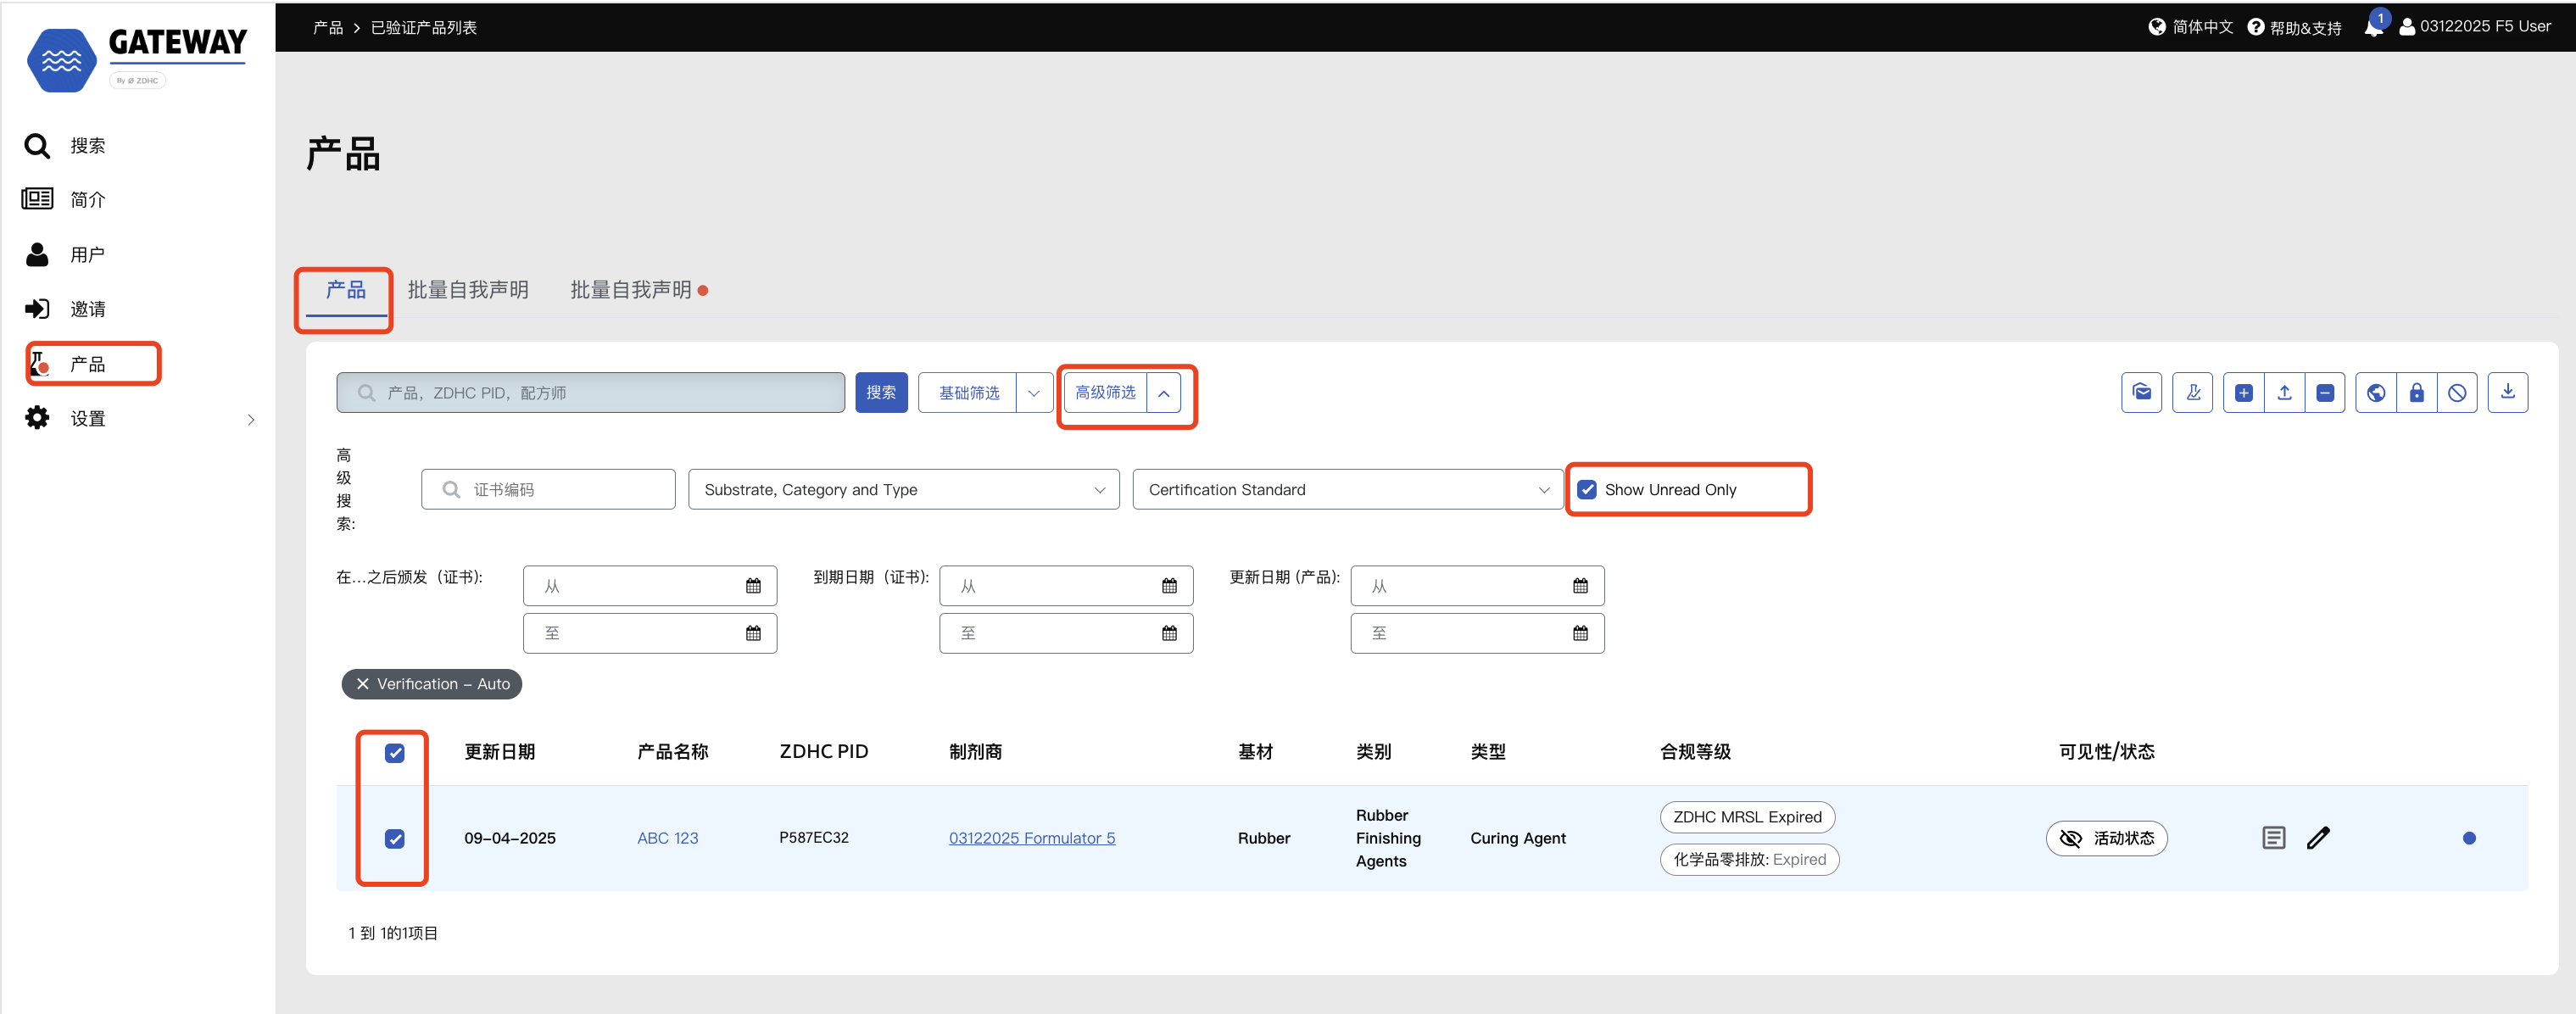Viewport: 2576px width, 1014px height.
Task: Open the mark-as-read envelope toolbar button
Action: (x=2141, y=393)
